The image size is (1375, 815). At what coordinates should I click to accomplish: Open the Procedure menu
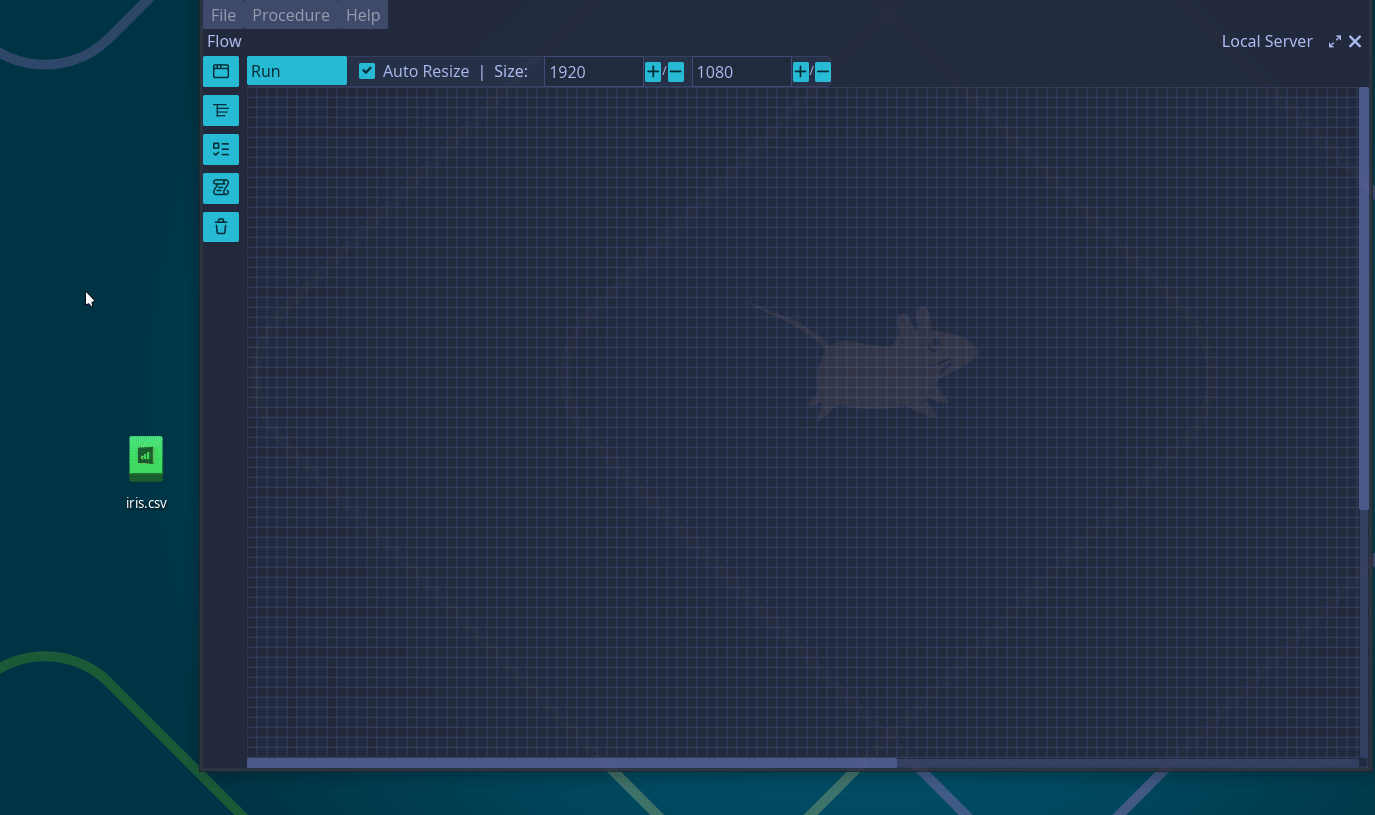(290, 15)
